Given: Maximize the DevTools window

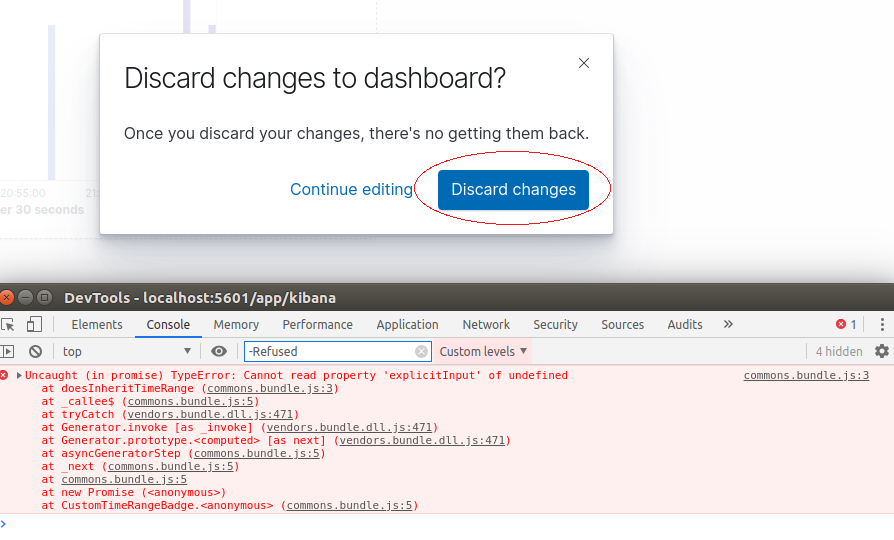Looking at the screenshot, I should tap(44, 298).
